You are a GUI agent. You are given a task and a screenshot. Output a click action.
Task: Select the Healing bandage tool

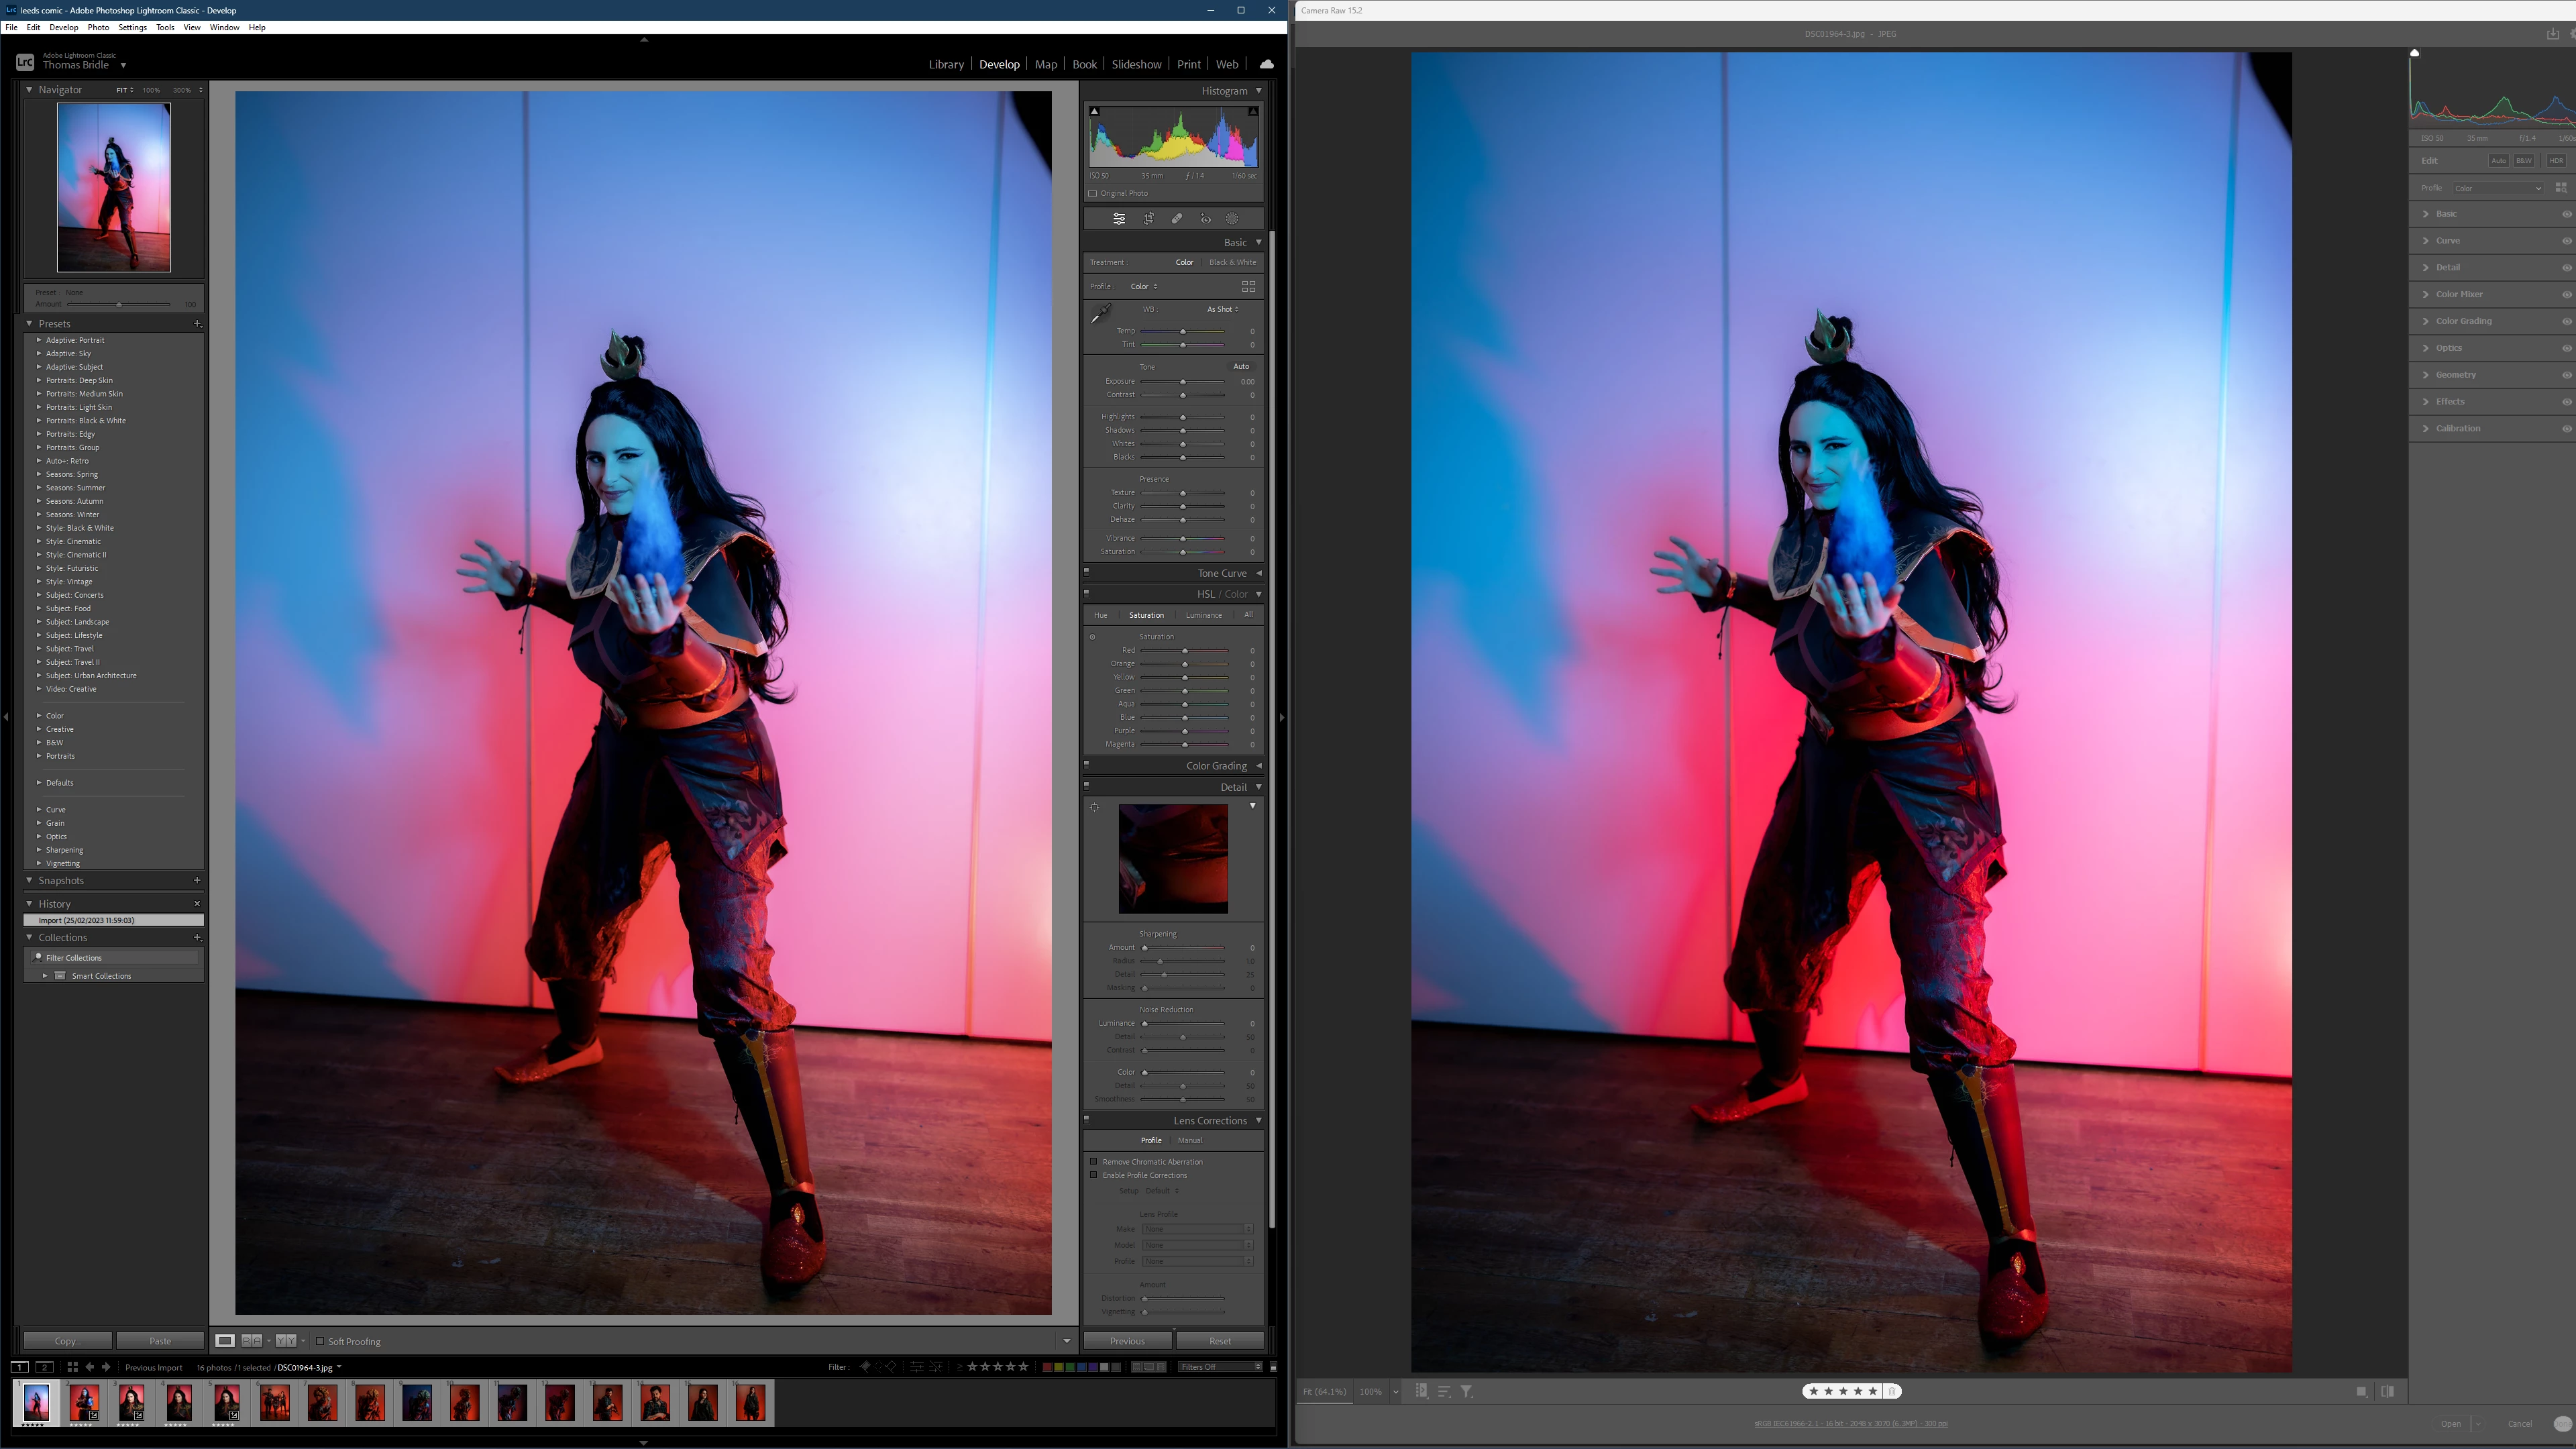(x=1177, y=219)
